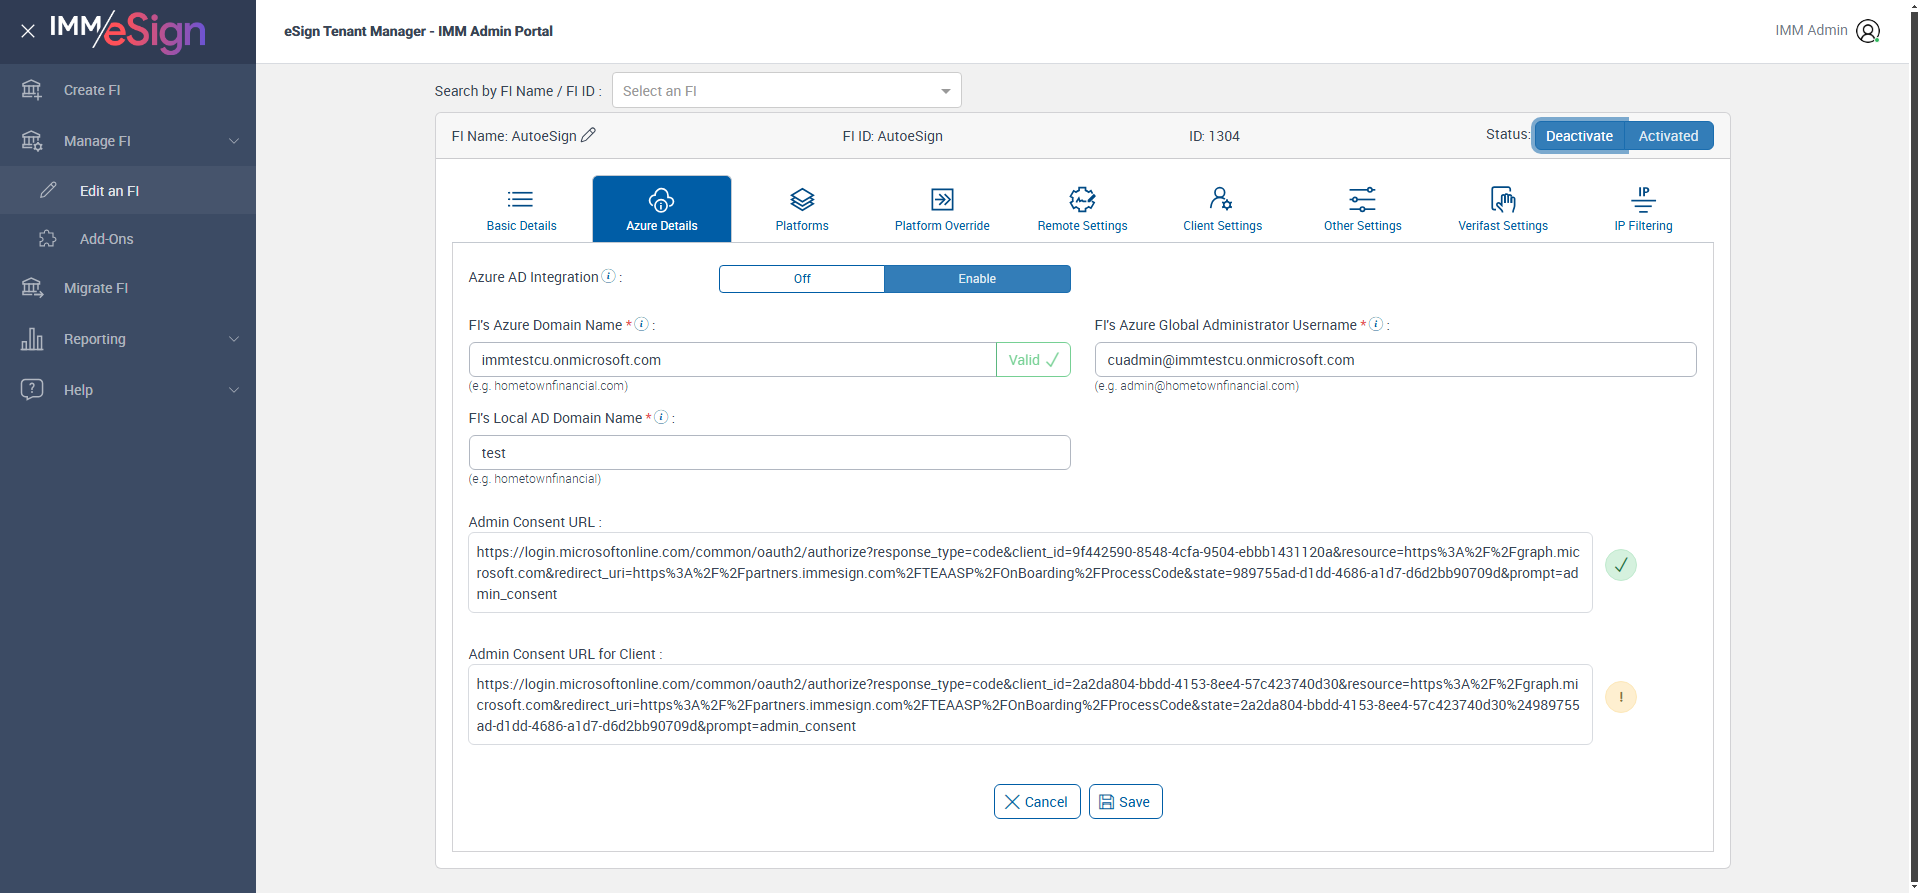Click the Deactivate status button
Screen dimensions: 1920x893
click(1579, 136)
